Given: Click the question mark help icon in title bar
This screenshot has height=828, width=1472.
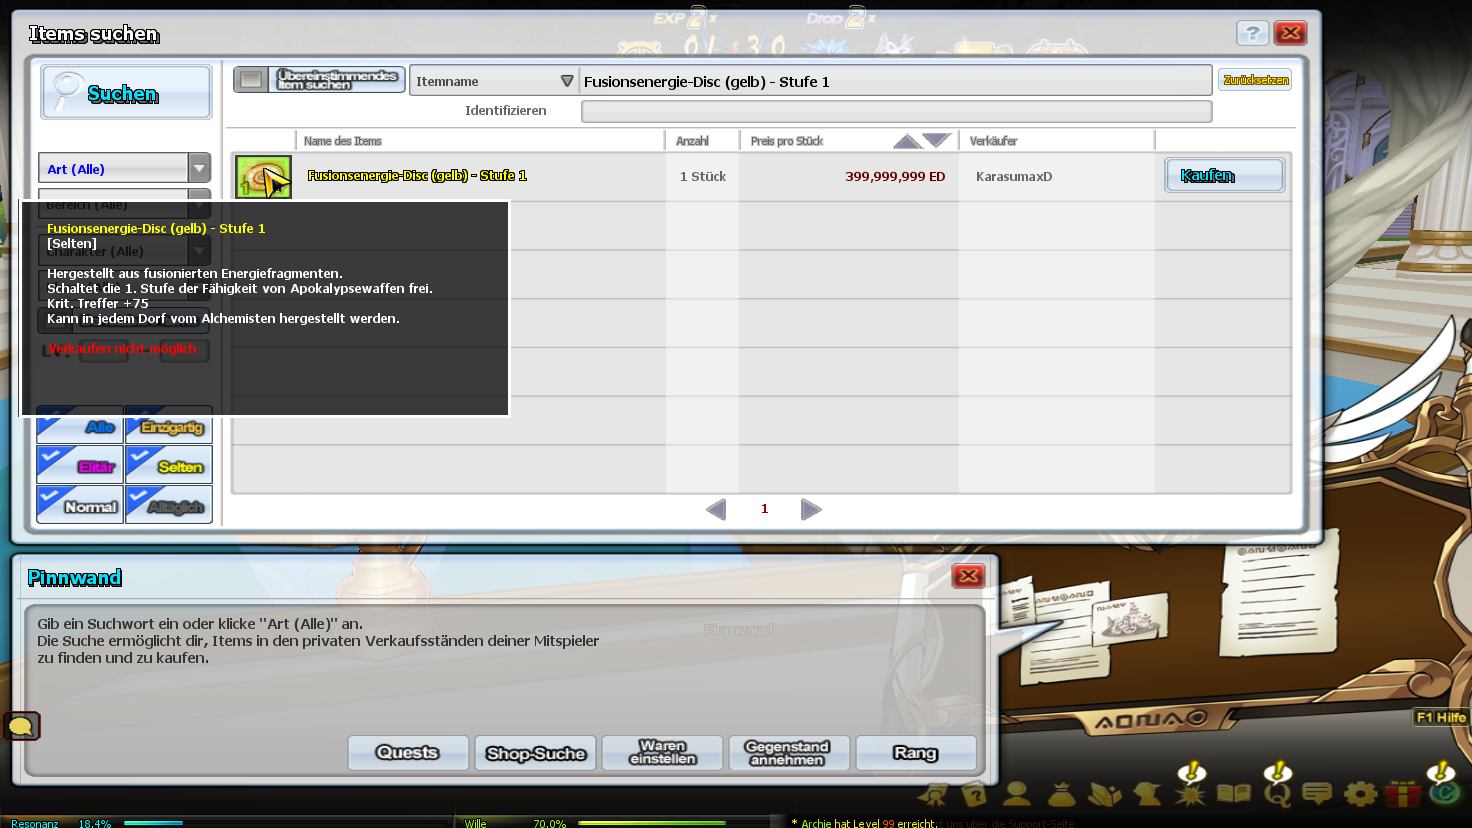Looking at the screenshot, I should pyautogui.click(x=1252, y=33).
